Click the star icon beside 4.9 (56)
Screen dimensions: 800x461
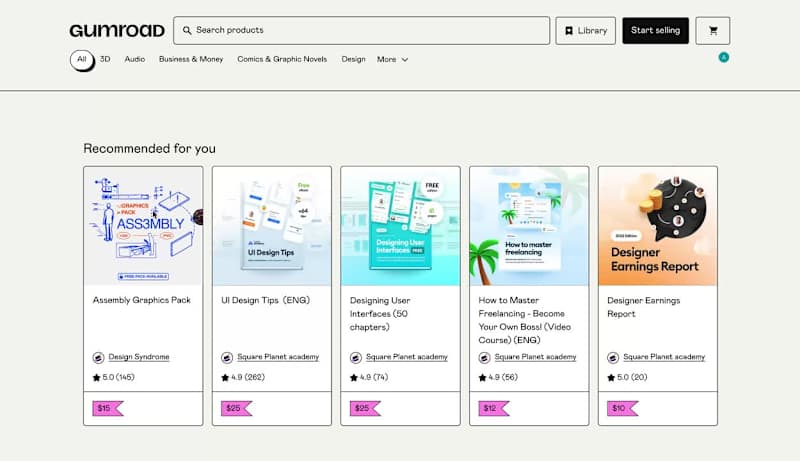pos(482,377)
